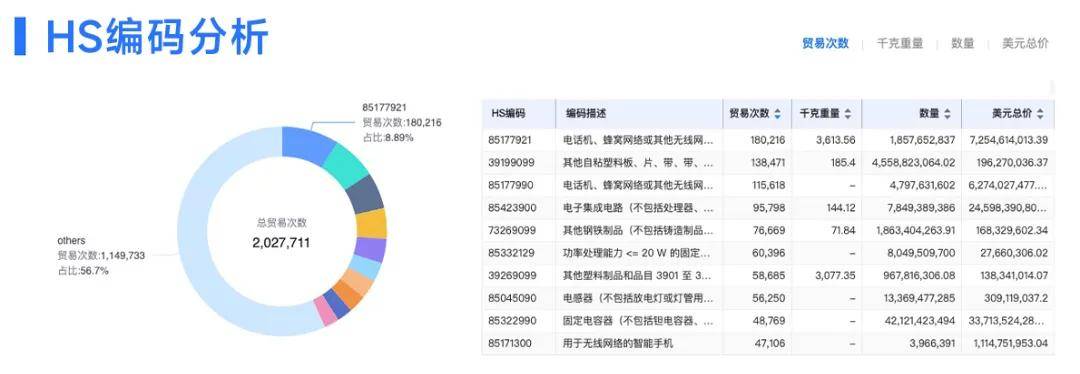Click the others chart callout label
The image size is (1080, 374).
(101, 256)
